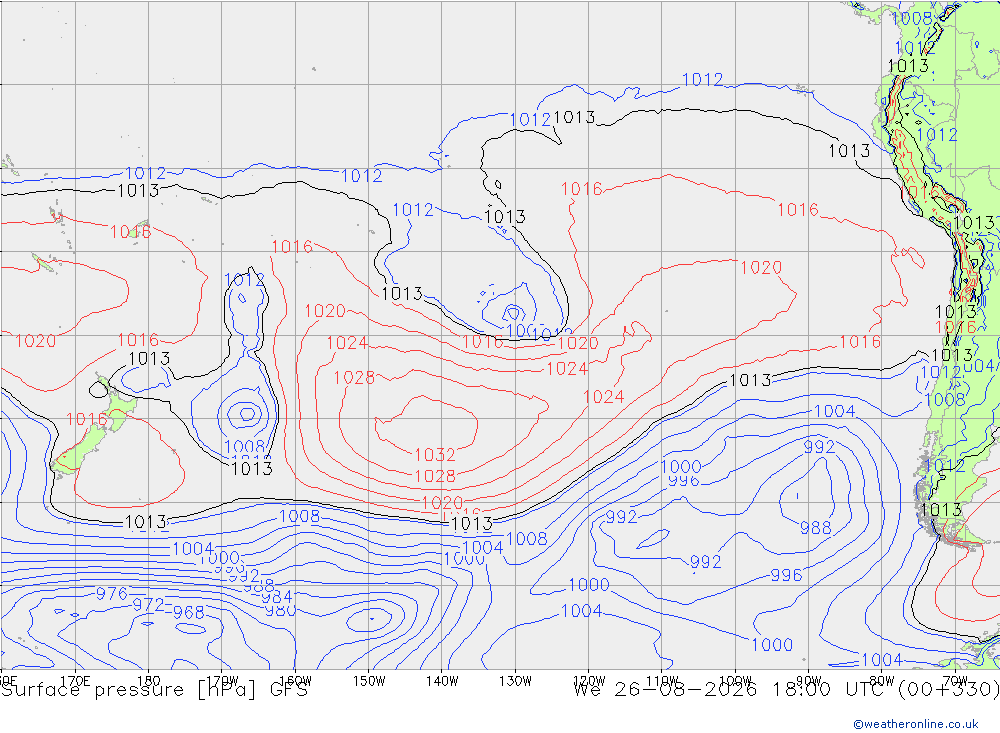Screen dimensions: 1000x733
Task: Select the 968 isobar label
Action: [x=189, y=612]
